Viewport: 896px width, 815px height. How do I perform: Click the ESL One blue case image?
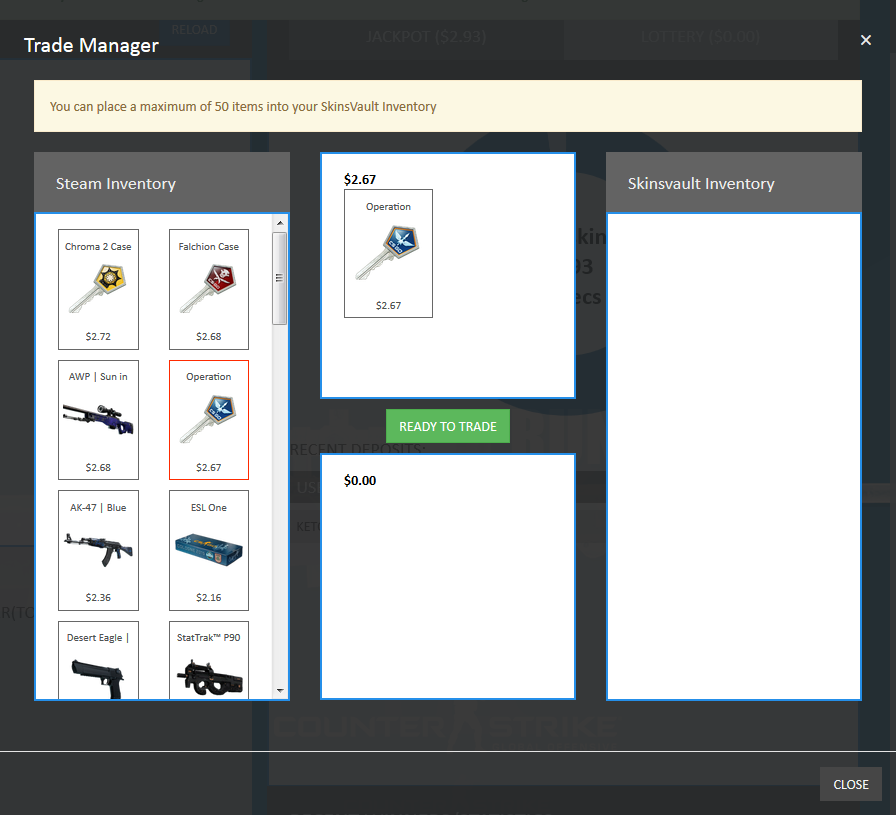209,550
